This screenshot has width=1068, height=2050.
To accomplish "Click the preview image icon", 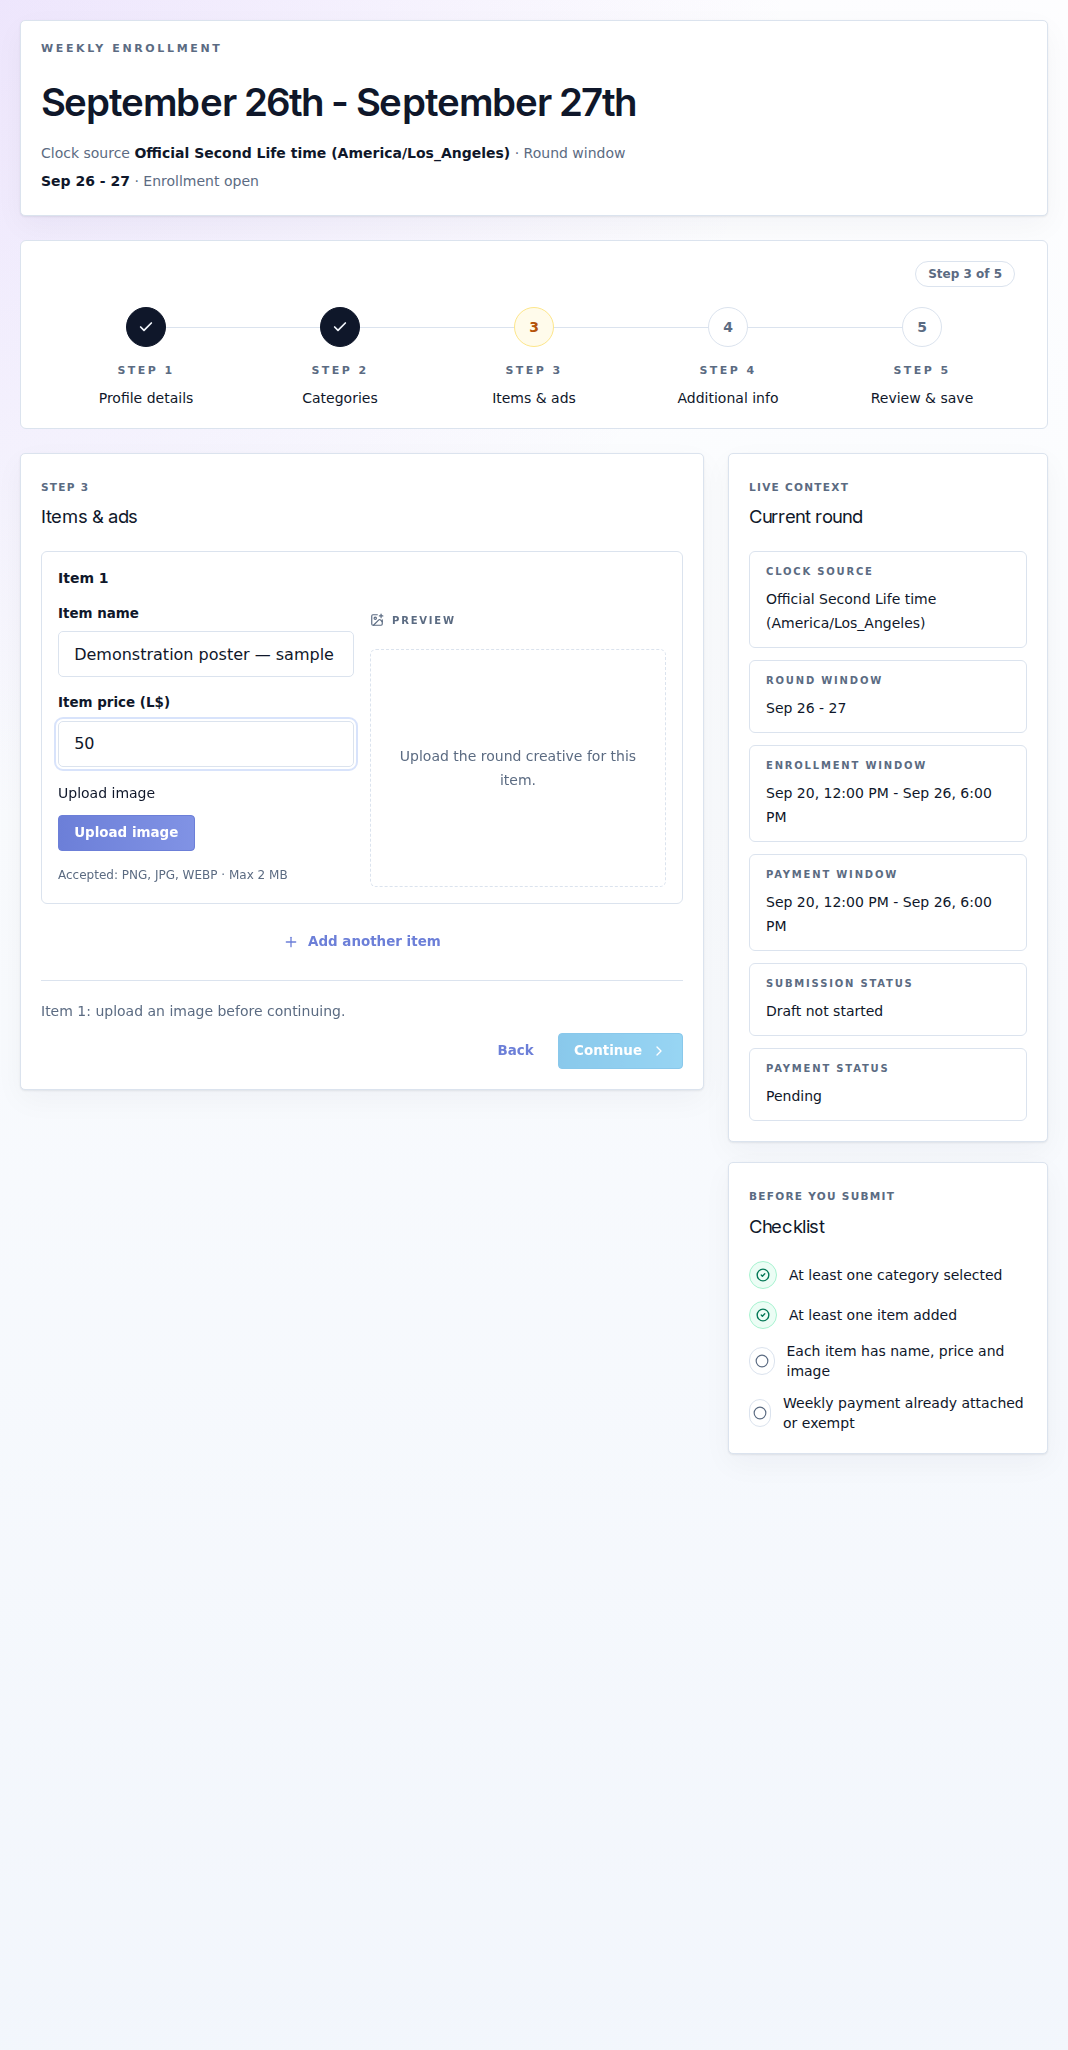I will pyautogui.click(x=377, y=620).
